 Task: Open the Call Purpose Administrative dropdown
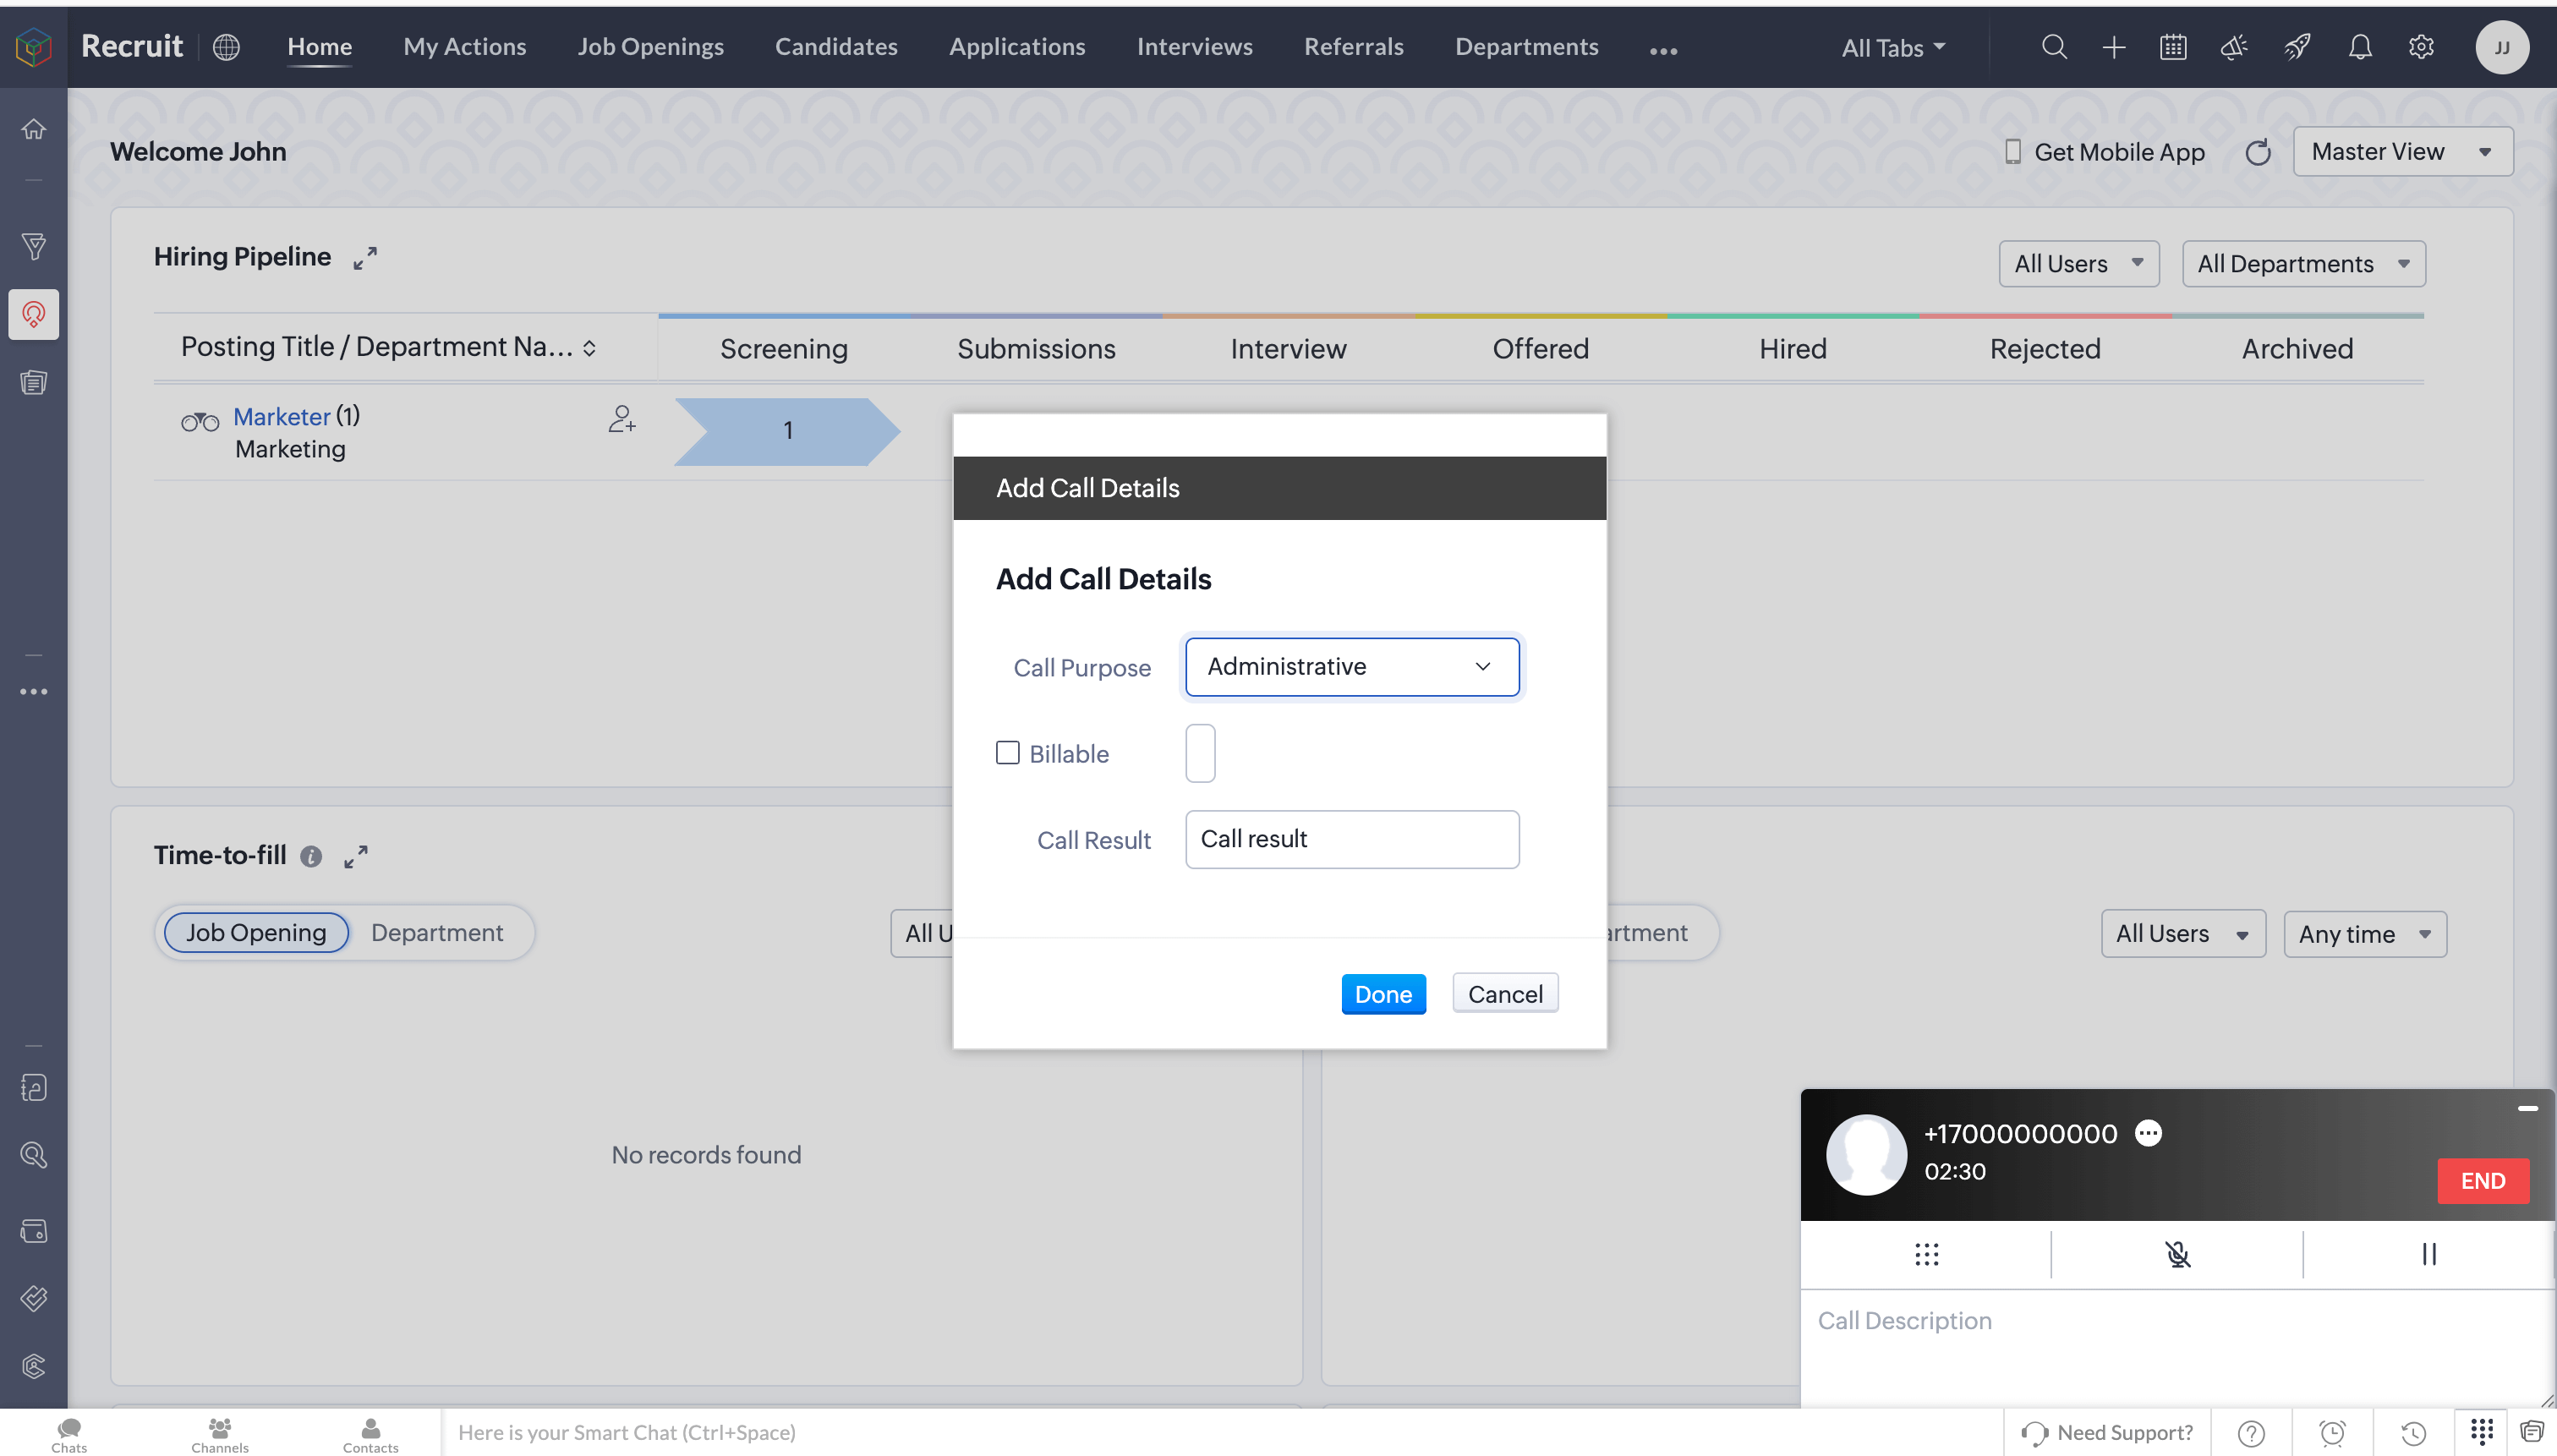[x=1351, y=667]
